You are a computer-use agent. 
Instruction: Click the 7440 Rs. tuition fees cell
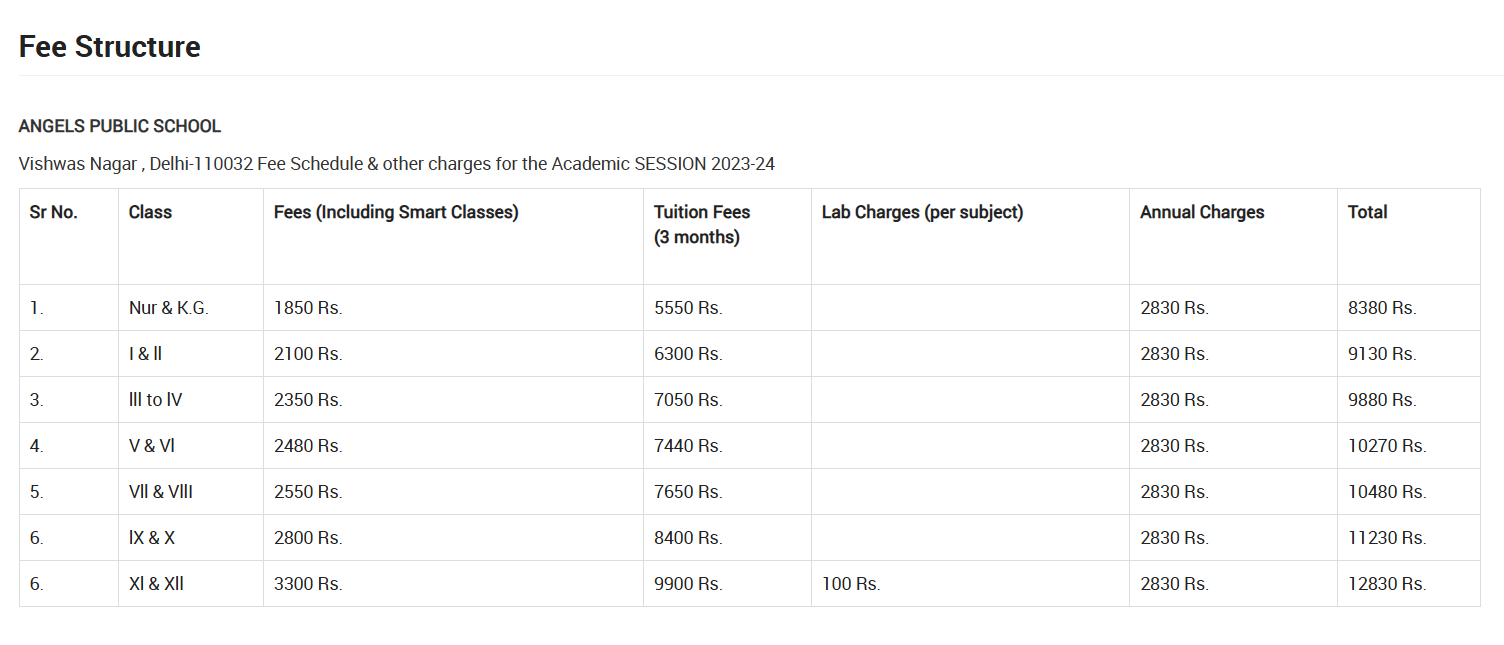click(x=688, y=446)
